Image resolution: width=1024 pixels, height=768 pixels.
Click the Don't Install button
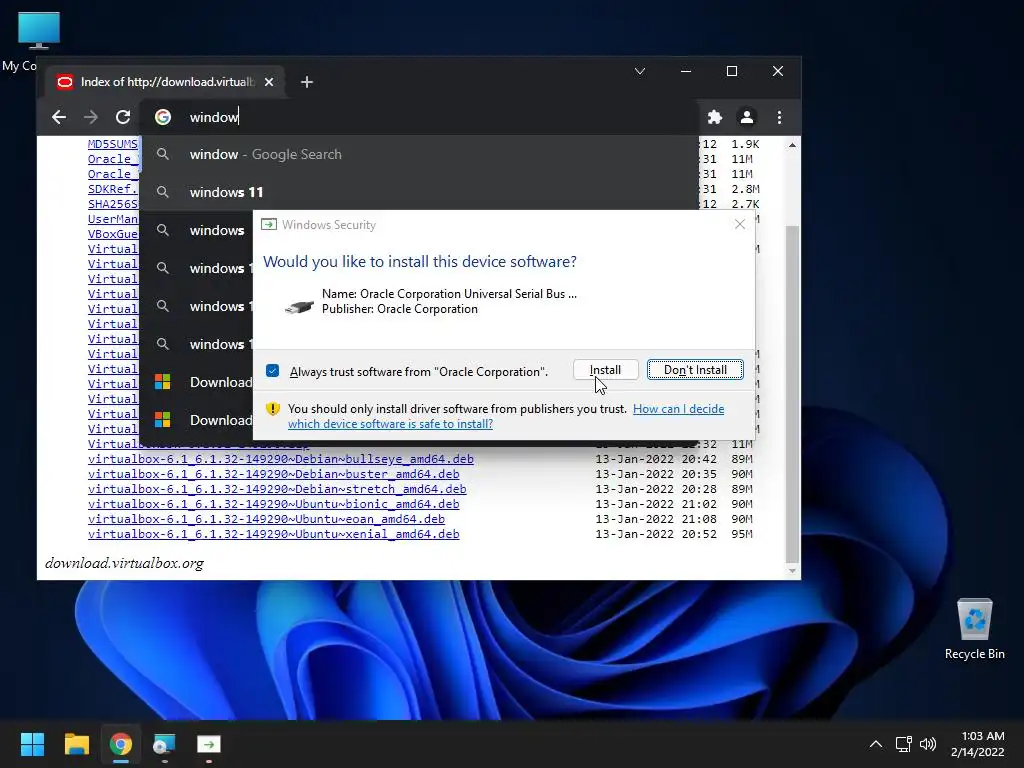695,370
